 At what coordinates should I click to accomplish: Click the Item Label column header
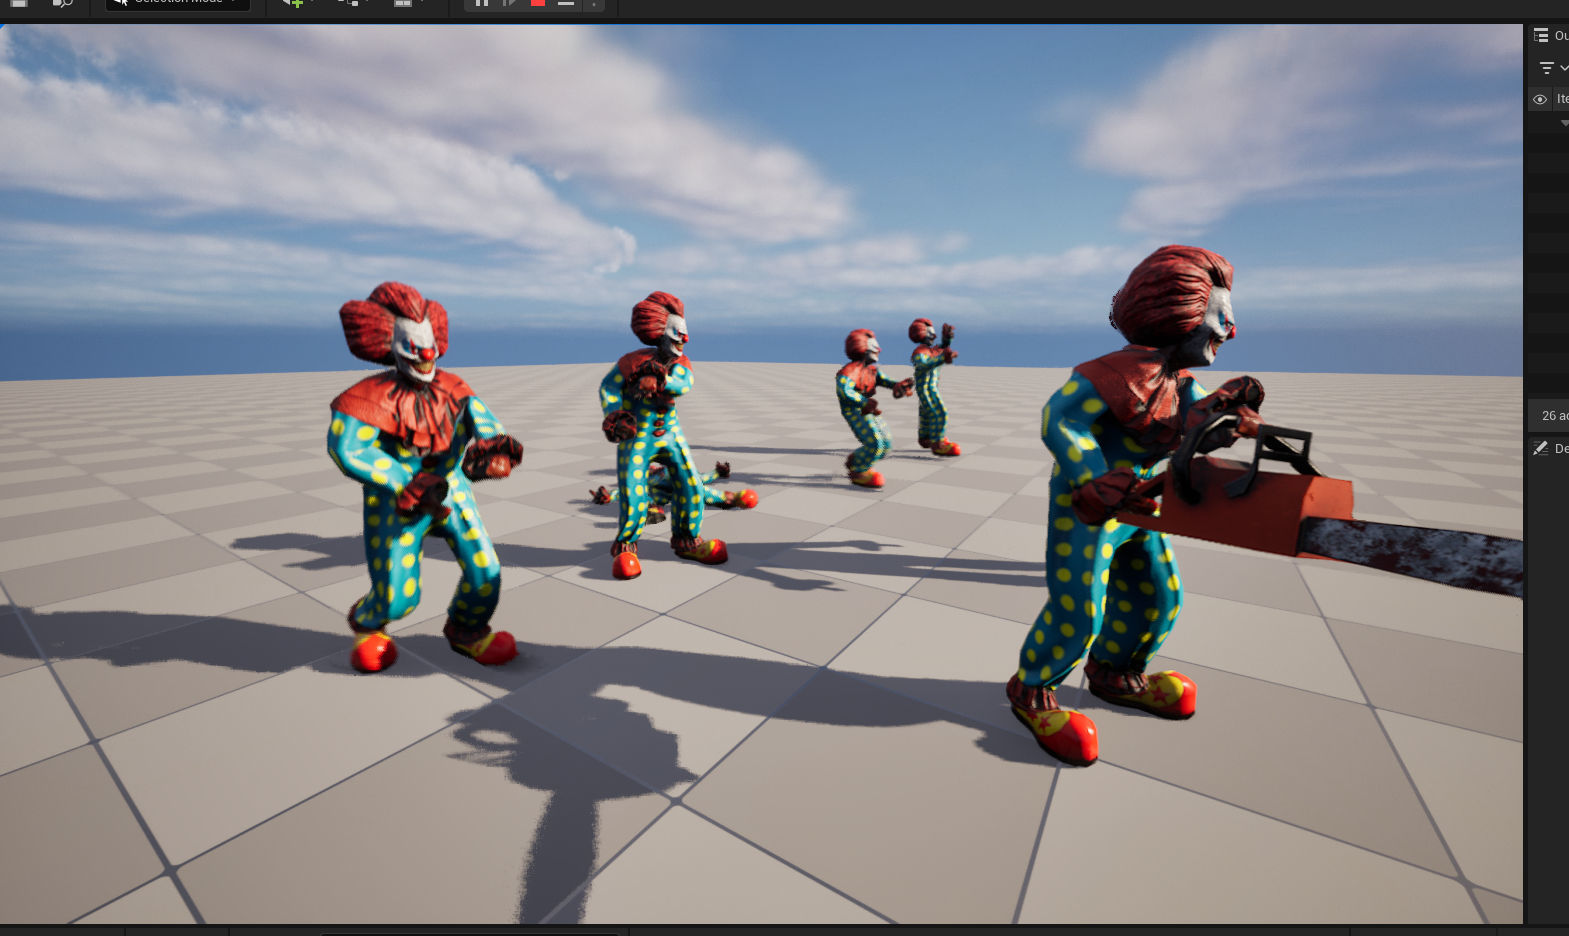click(x=1562, y=99)
